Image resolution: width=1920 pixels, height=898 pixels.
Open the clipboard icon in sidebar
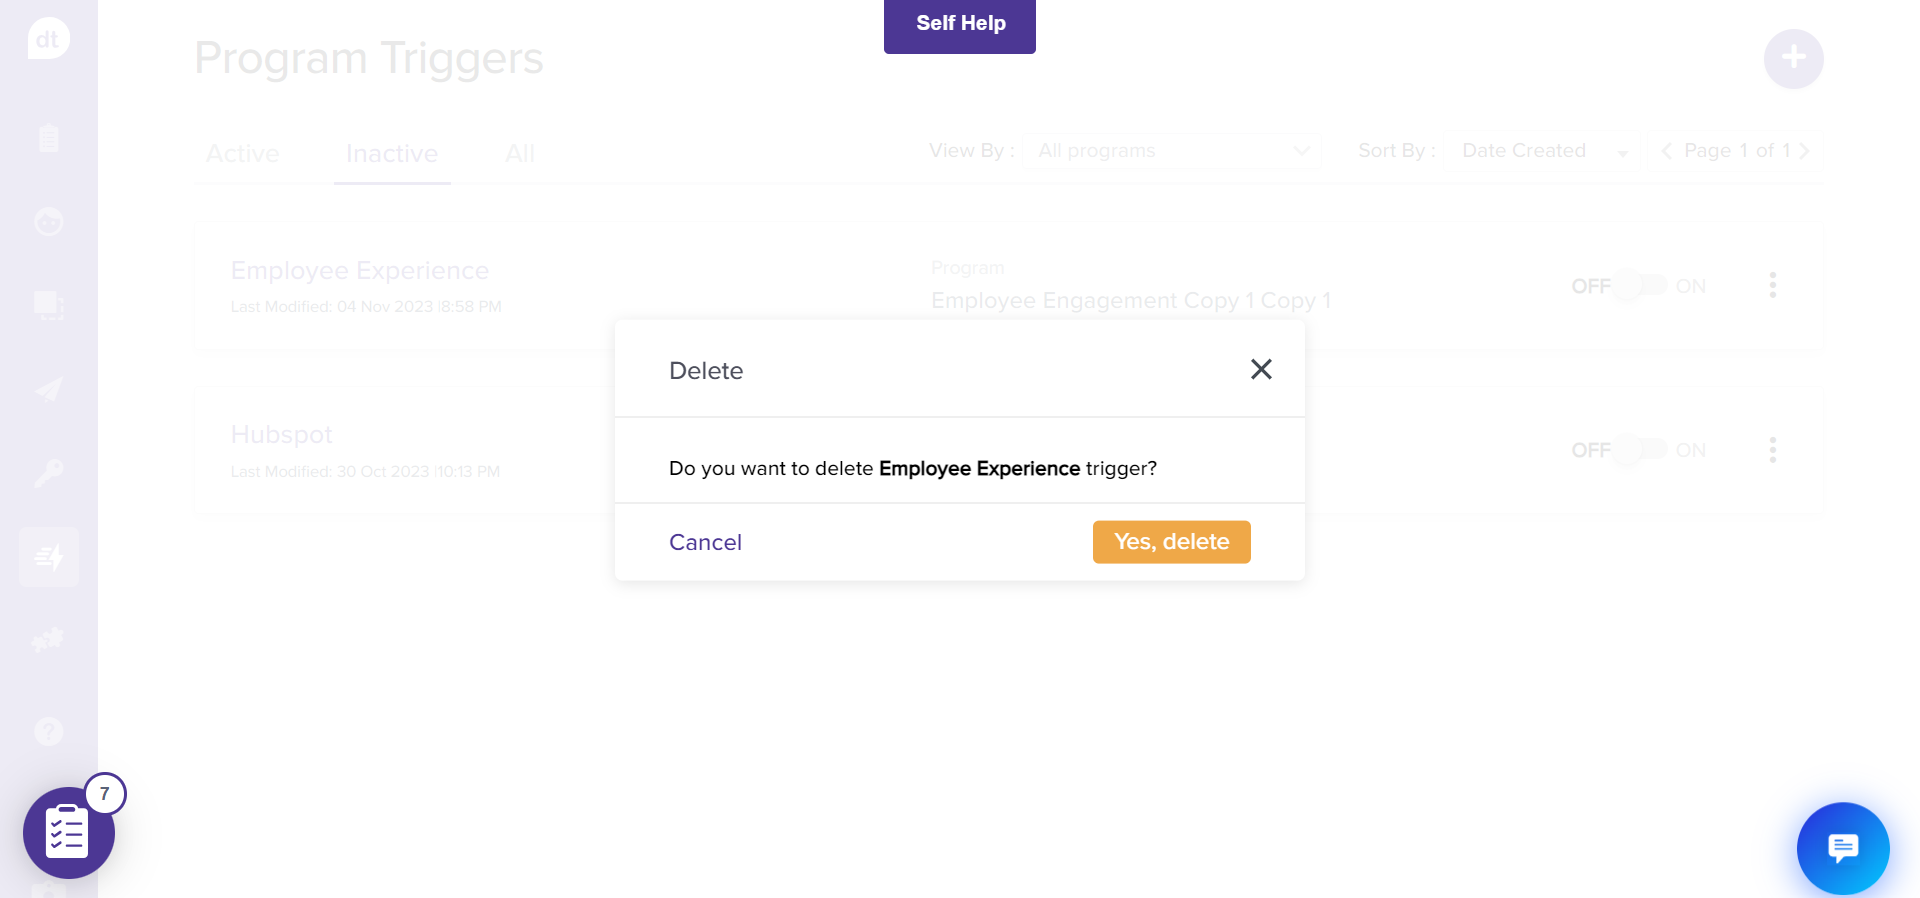pyautogui.click(x=48, y=138)
